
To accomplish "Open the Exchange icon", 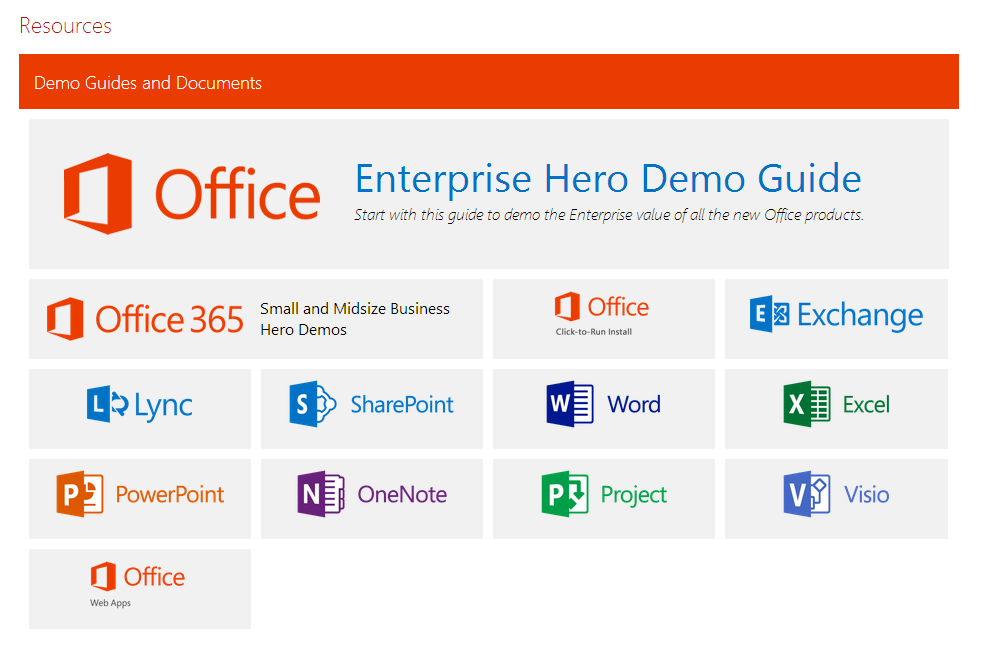I will [x=769, y=314].
